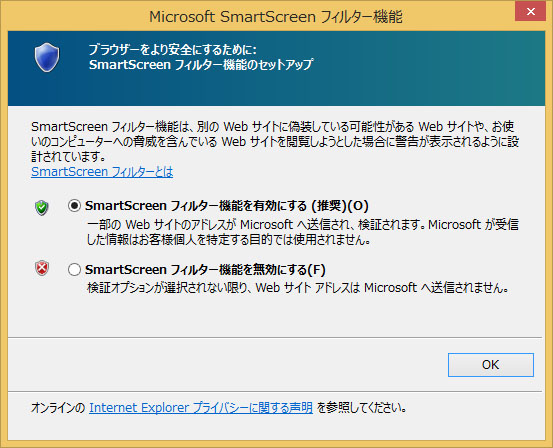Screen dimensions: 553x448
Task: Click the オンラインの text in the footer
Action: [x=58, y=408]
